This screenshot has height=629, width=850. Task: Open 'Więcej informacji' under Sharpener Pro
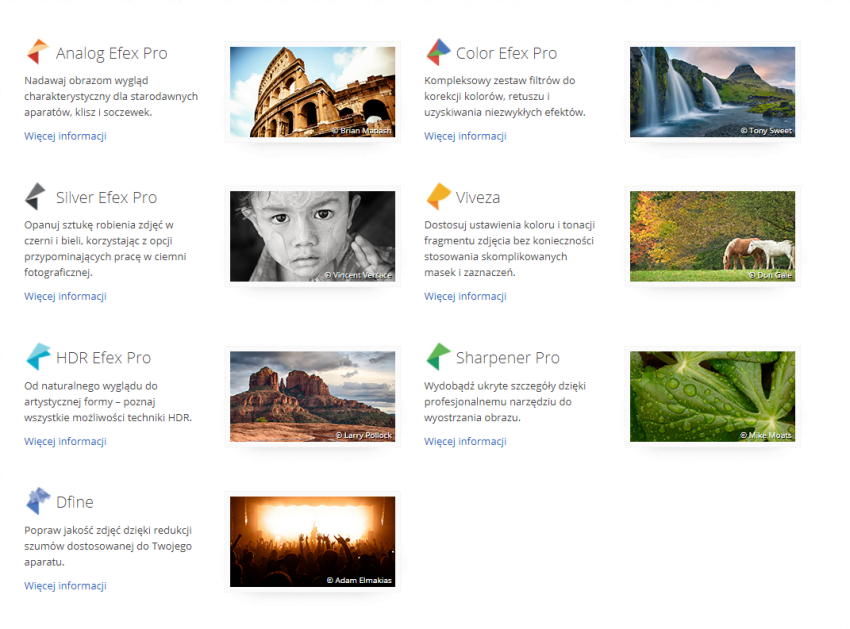tap(465, 441)
